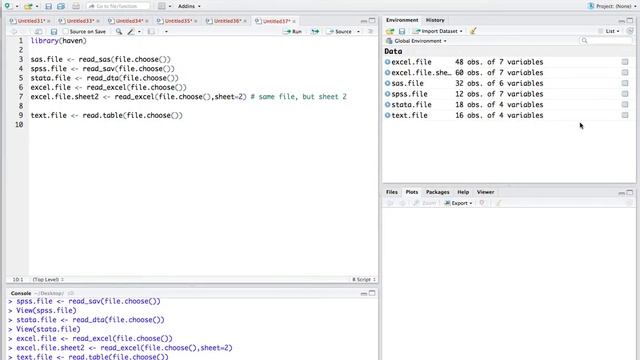Viewport: 640px width, 360px height.
Task: Click the Zoom plot button
Action: point(425,203)
